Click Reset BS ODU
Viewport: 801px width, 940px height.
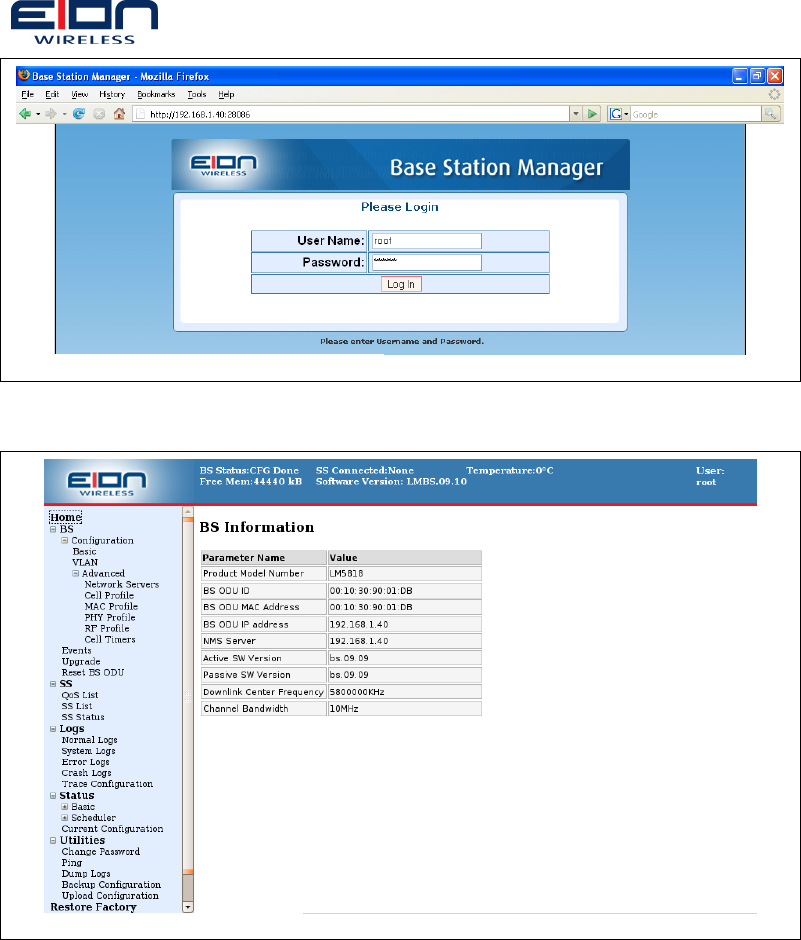click(93, 673)
